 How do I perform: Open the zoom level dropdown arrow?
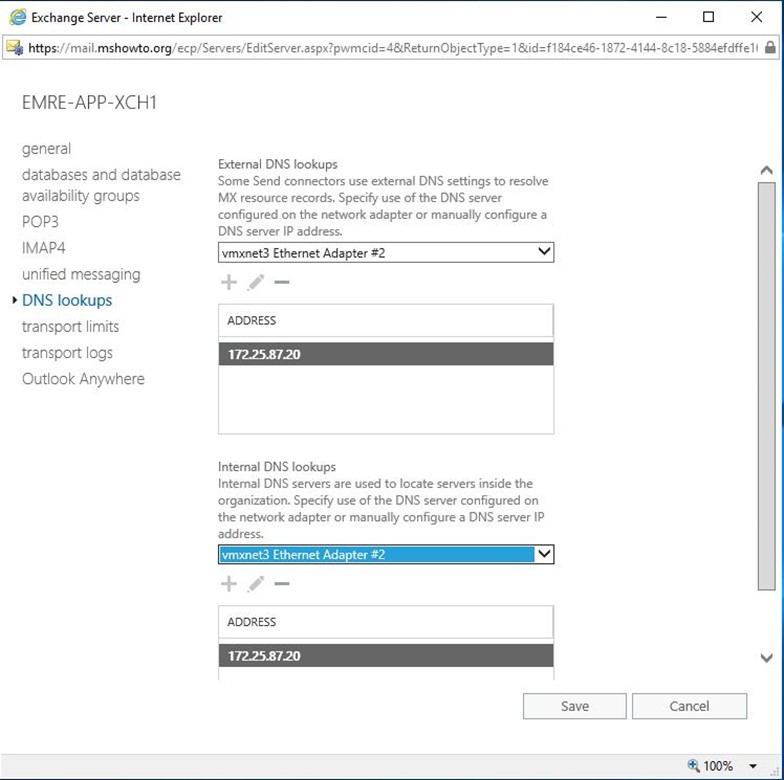[x=752, y=766]
